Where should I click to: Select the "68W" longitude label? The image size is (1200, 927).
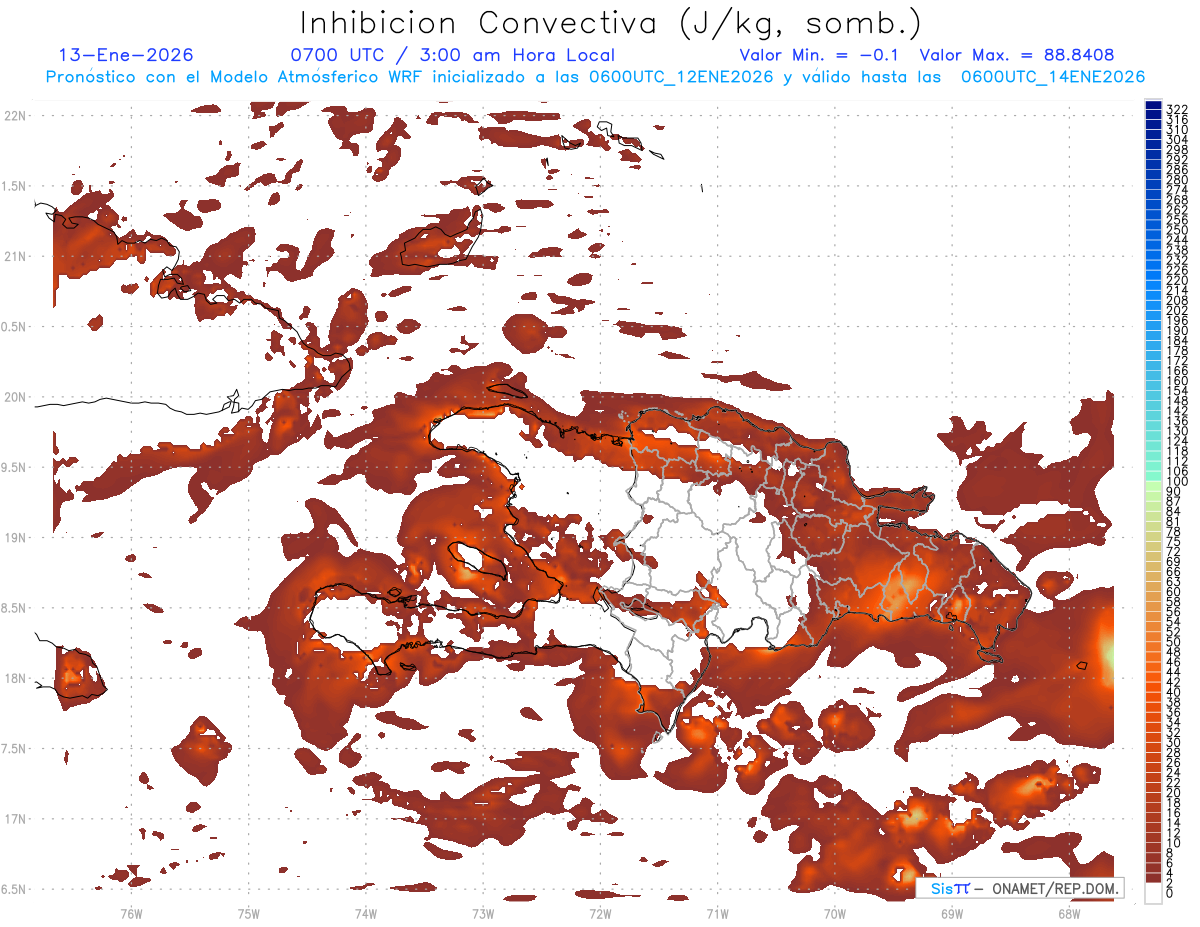tap(1068, 913)
